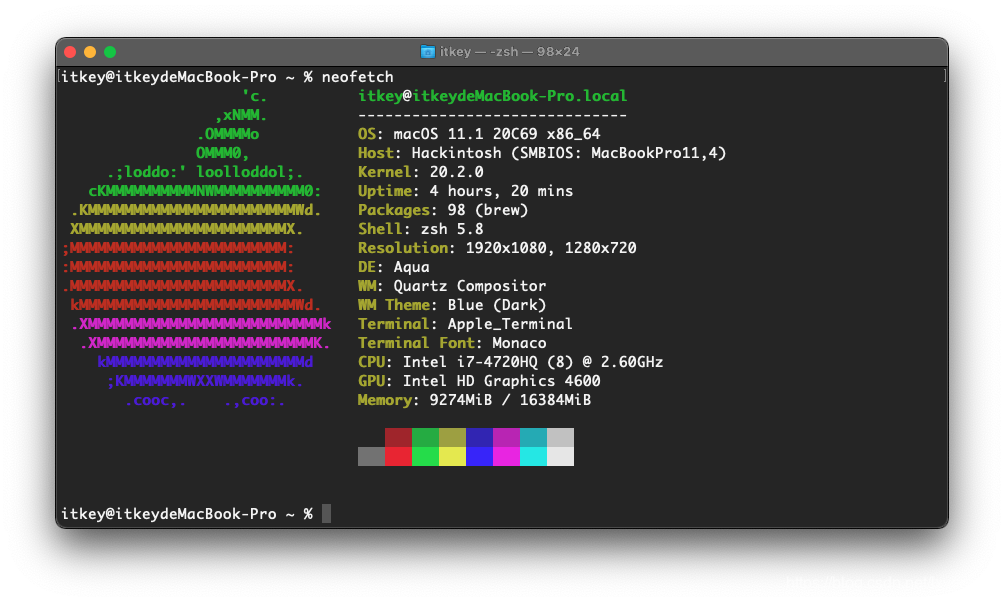Click the dark red color block, top row
This screenshot has height=602, width=1004.
pos(398,437)
